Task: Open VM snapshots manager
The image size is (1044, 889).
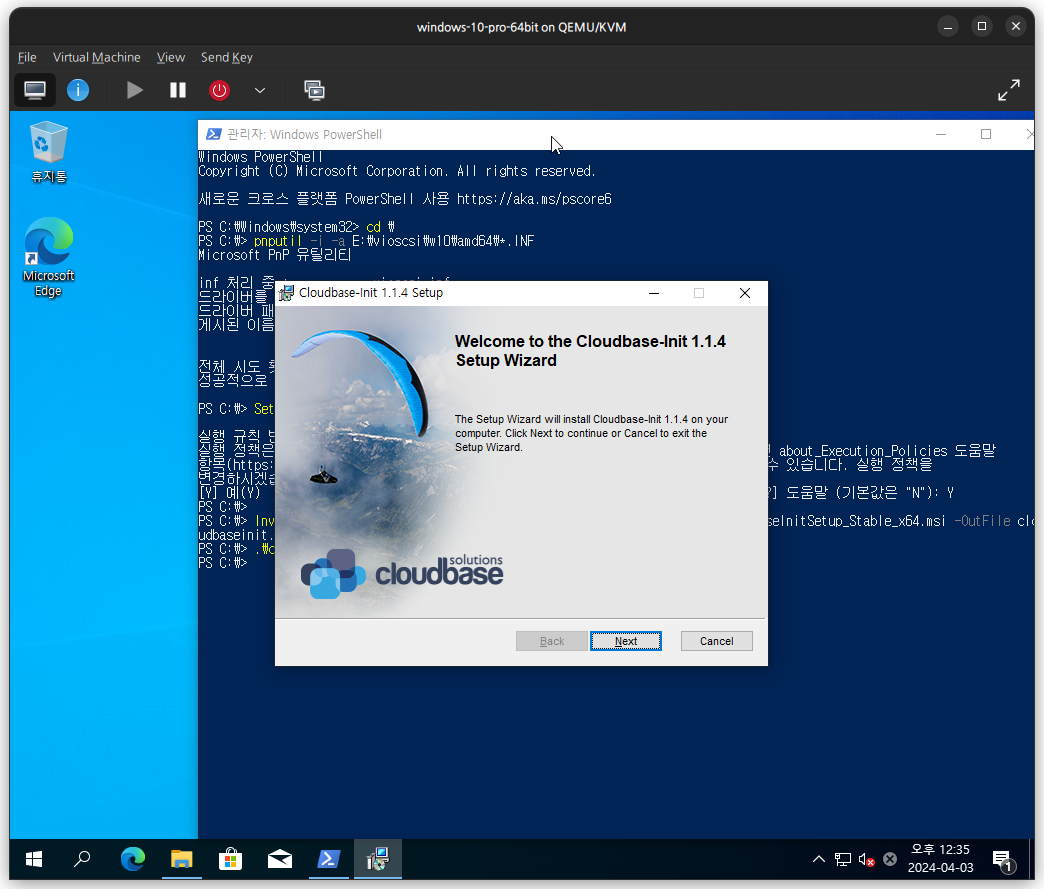Action: click(314, 90)
